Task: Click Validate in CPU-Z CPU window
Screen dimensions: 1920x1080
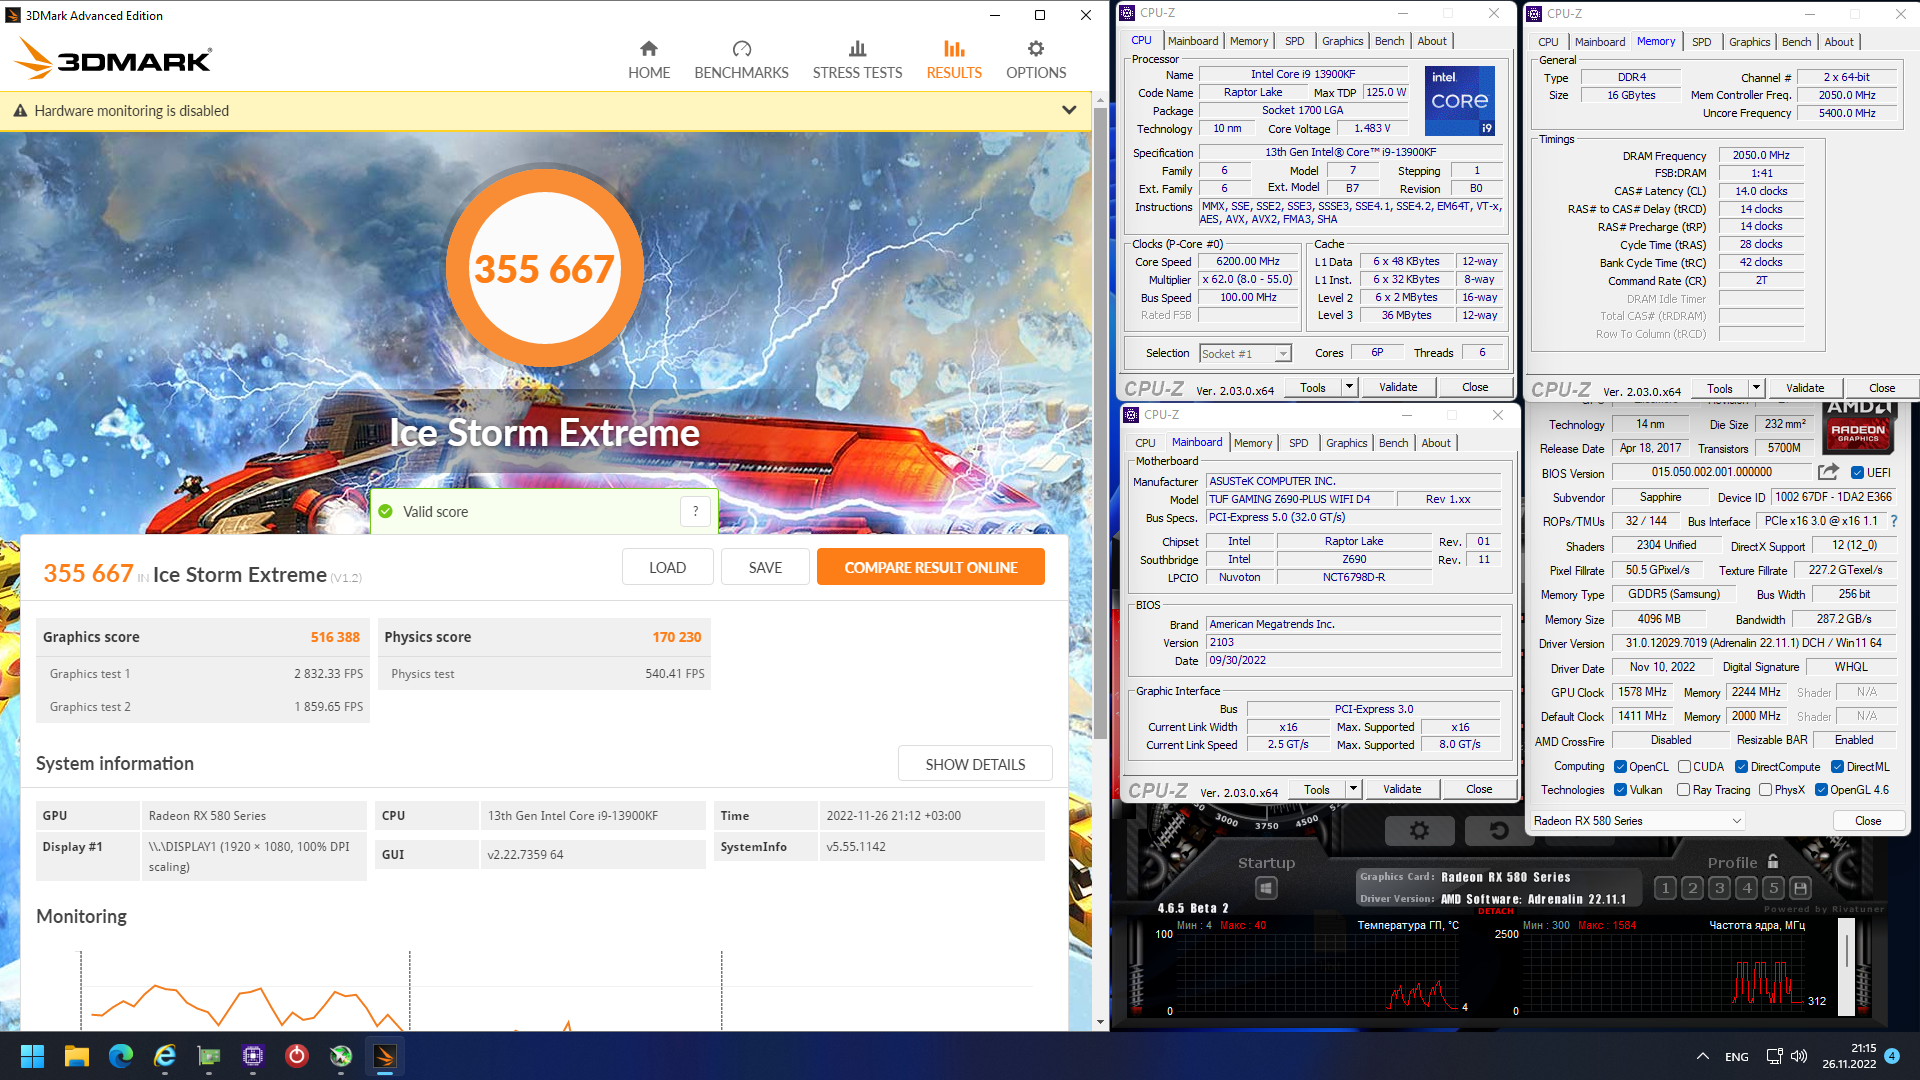Action: 1398,387
